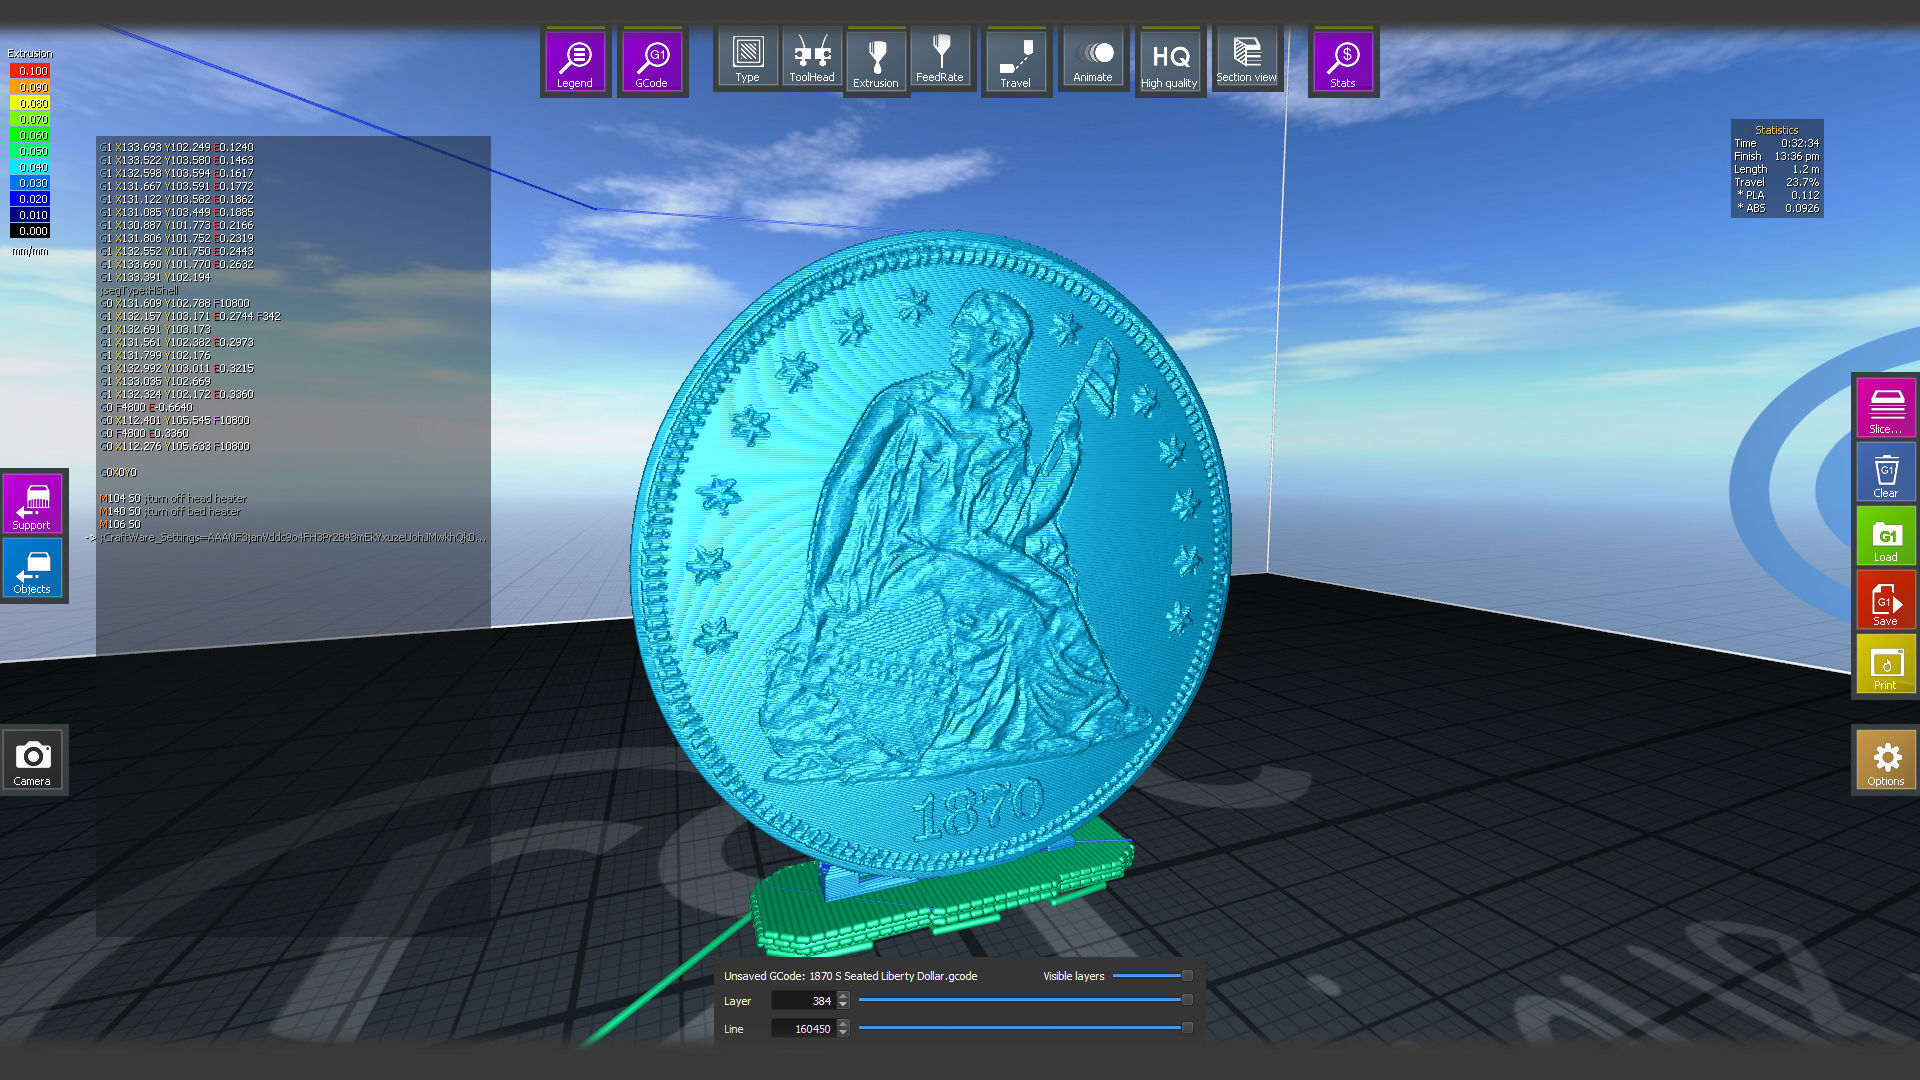
Task: Toggle the Legend panel button
Action: [575, 62]
